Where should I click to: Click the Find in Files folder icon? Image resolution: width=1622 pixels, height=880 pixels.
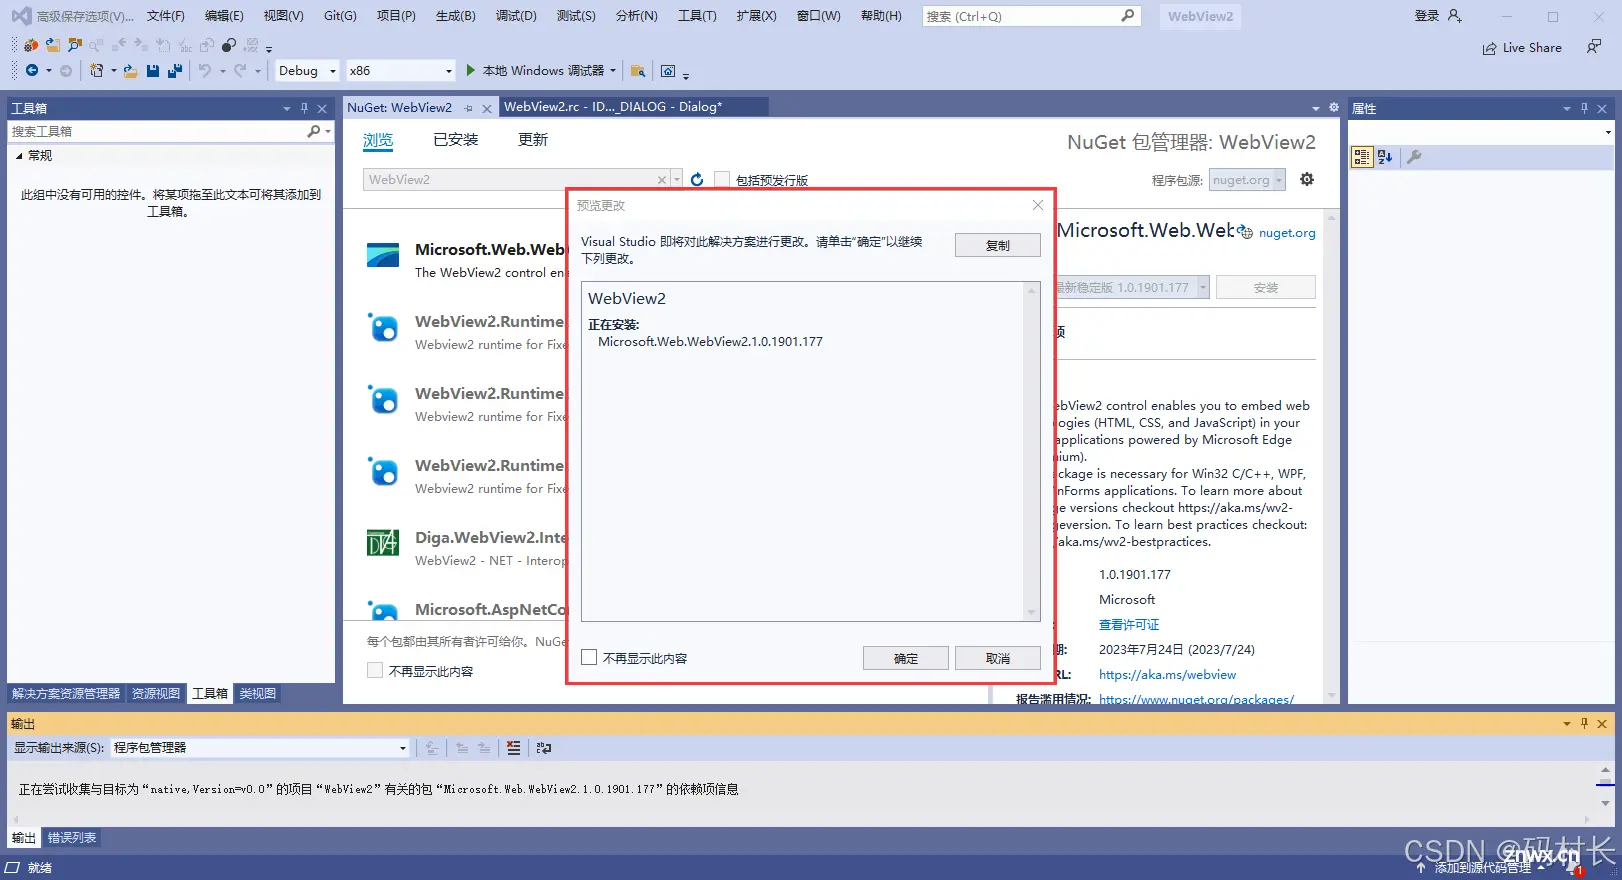point(637,71)
